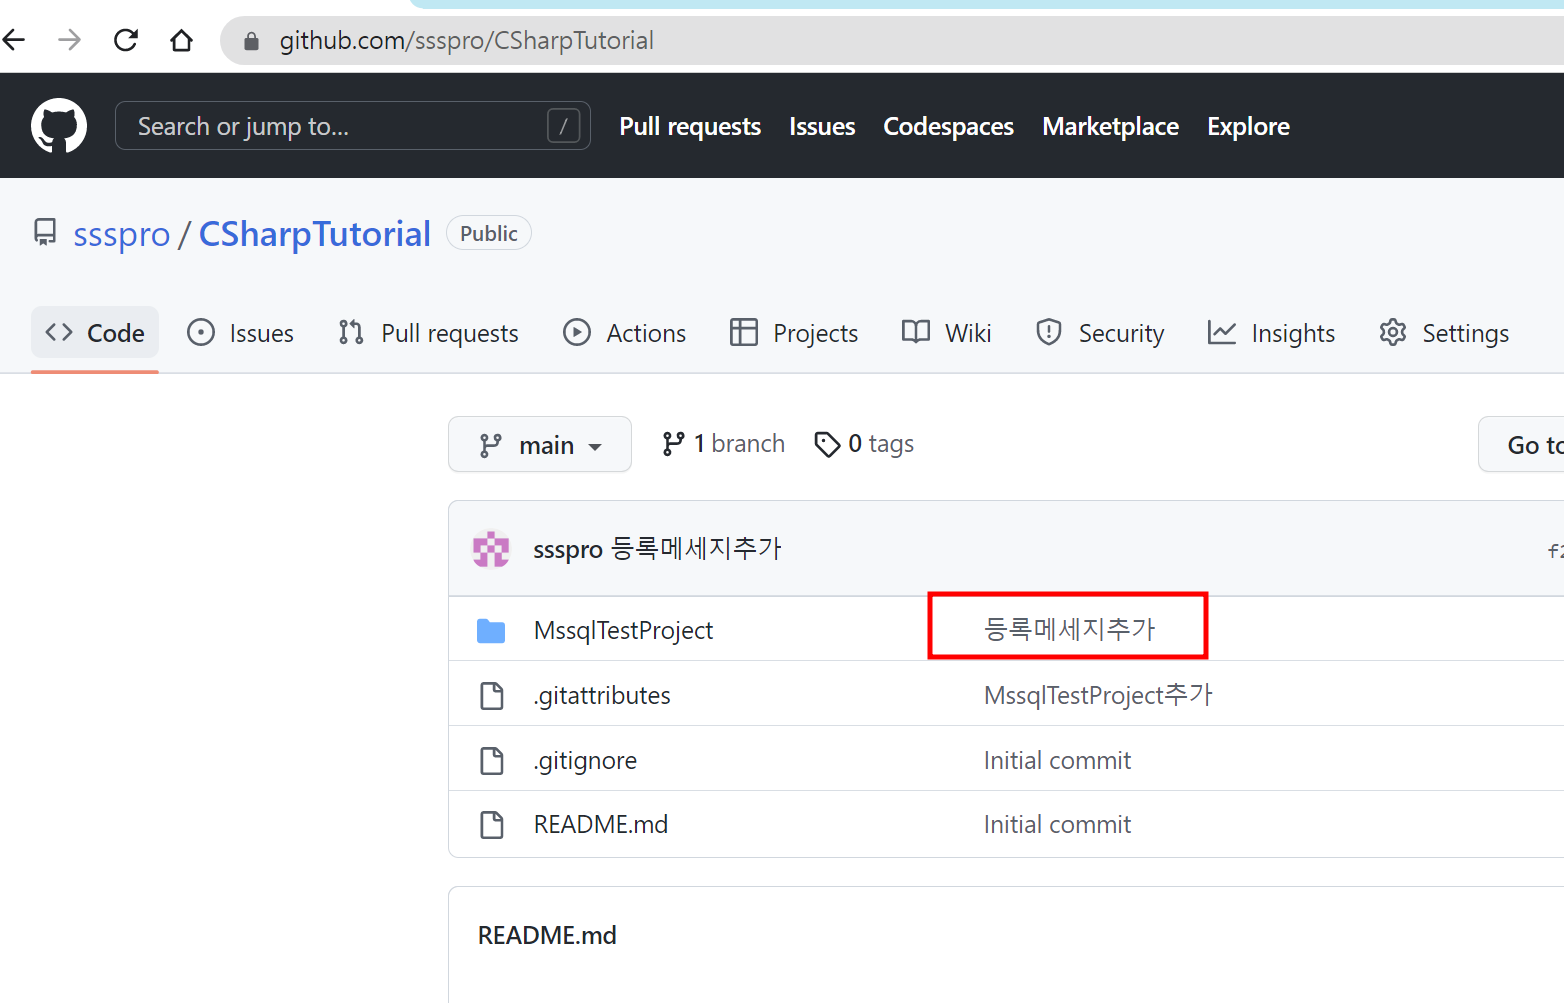Viewport: 1564px width, 1003px height.
Task: Open the .gitignore file
Action: [585, 761]
